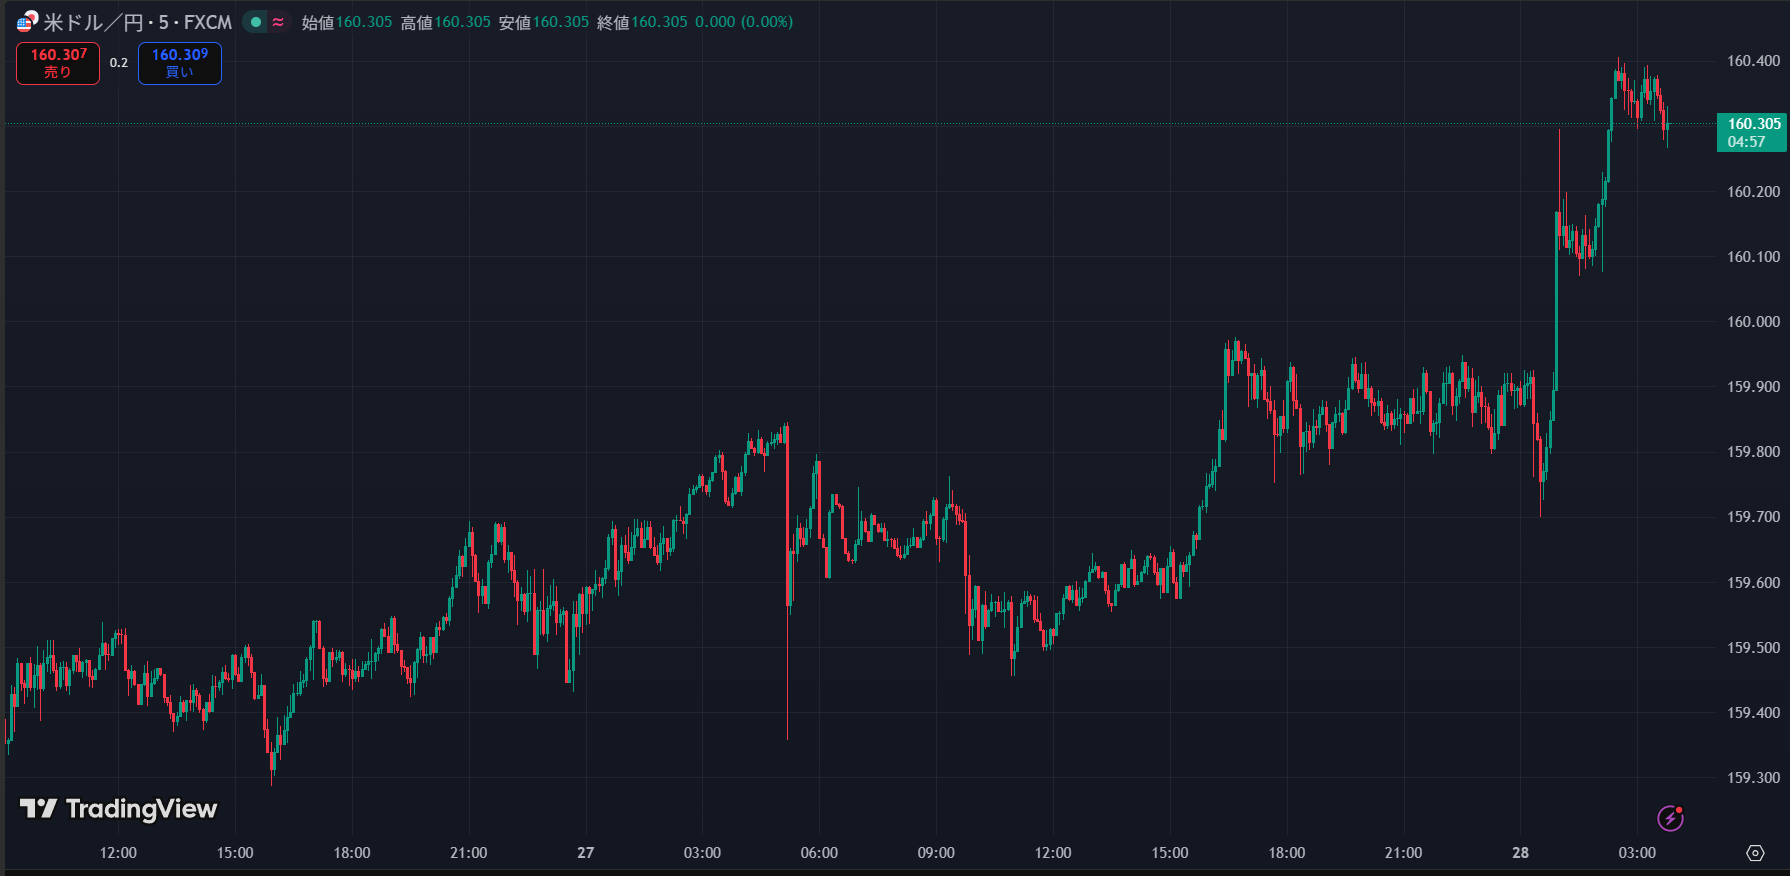Screen dimensions: 1790x876
Task: Click the pink approximate-data indicator icon
Action: [x=278, y=22]
